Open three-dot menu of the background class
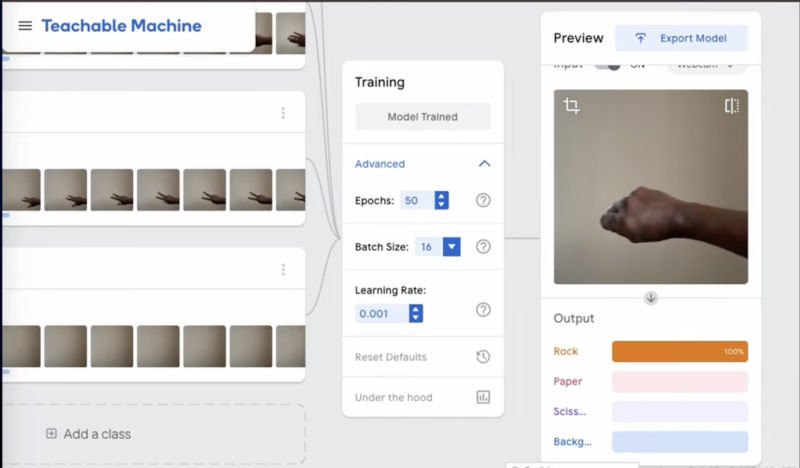 [x=283, y=270]
